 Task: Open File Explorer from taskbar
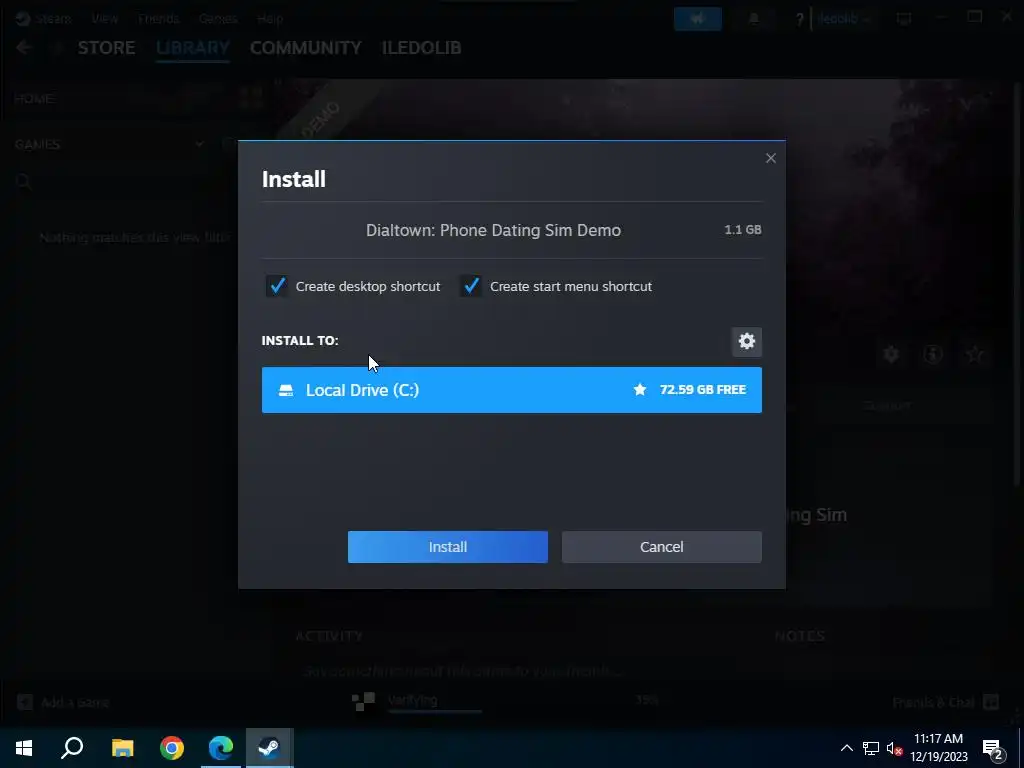point(122,748)
